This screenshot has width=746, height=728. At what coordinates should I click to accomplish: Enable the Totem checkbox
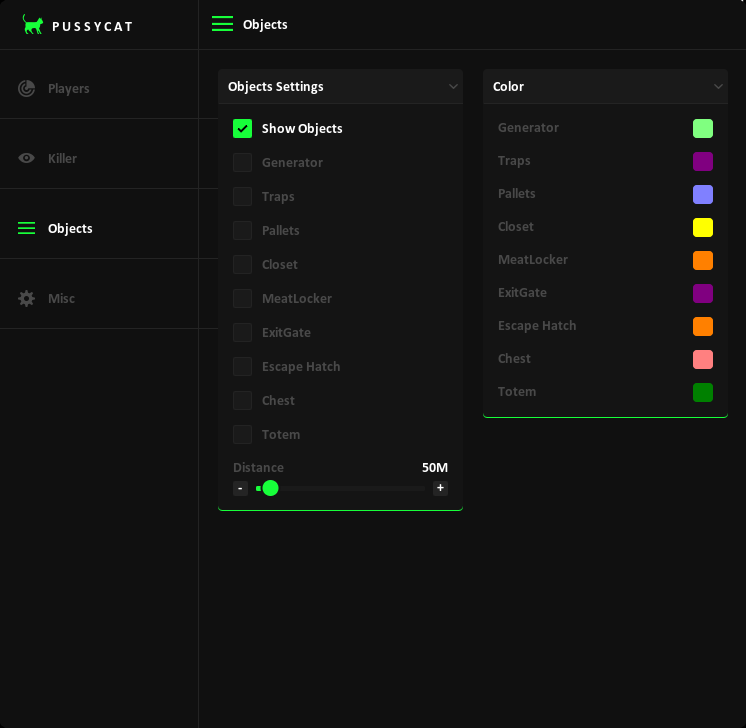point(242,434)
